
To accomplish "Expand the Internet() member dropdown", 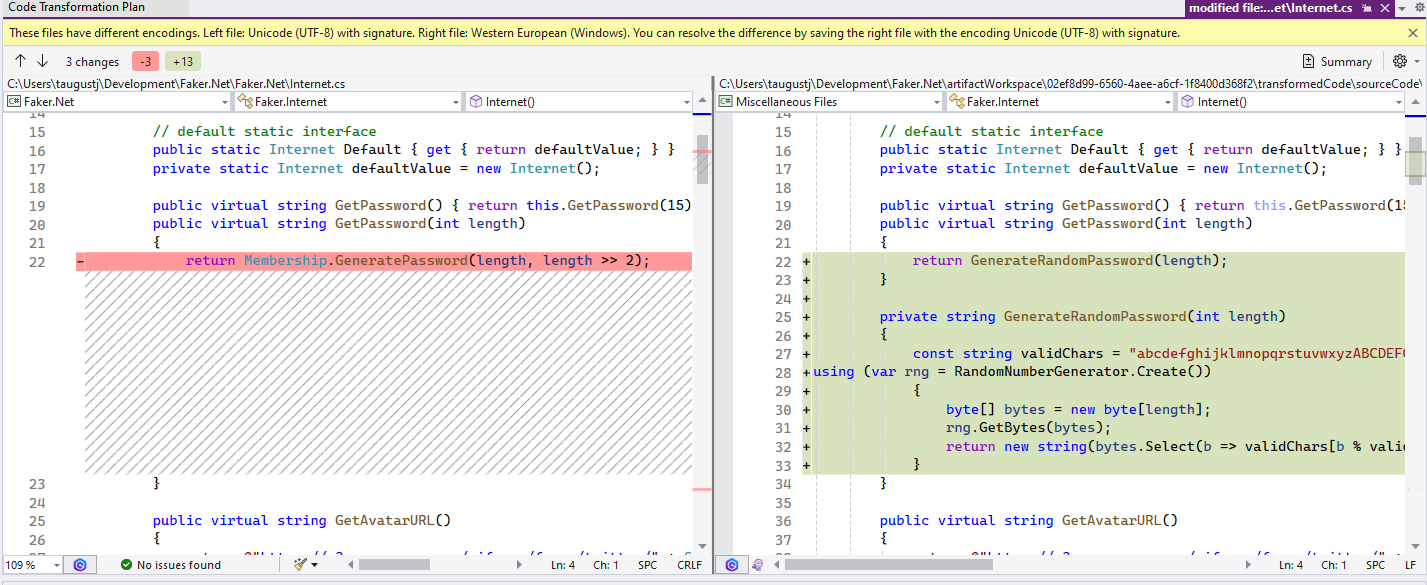I will pyautogui.click(x=578, y=101).
